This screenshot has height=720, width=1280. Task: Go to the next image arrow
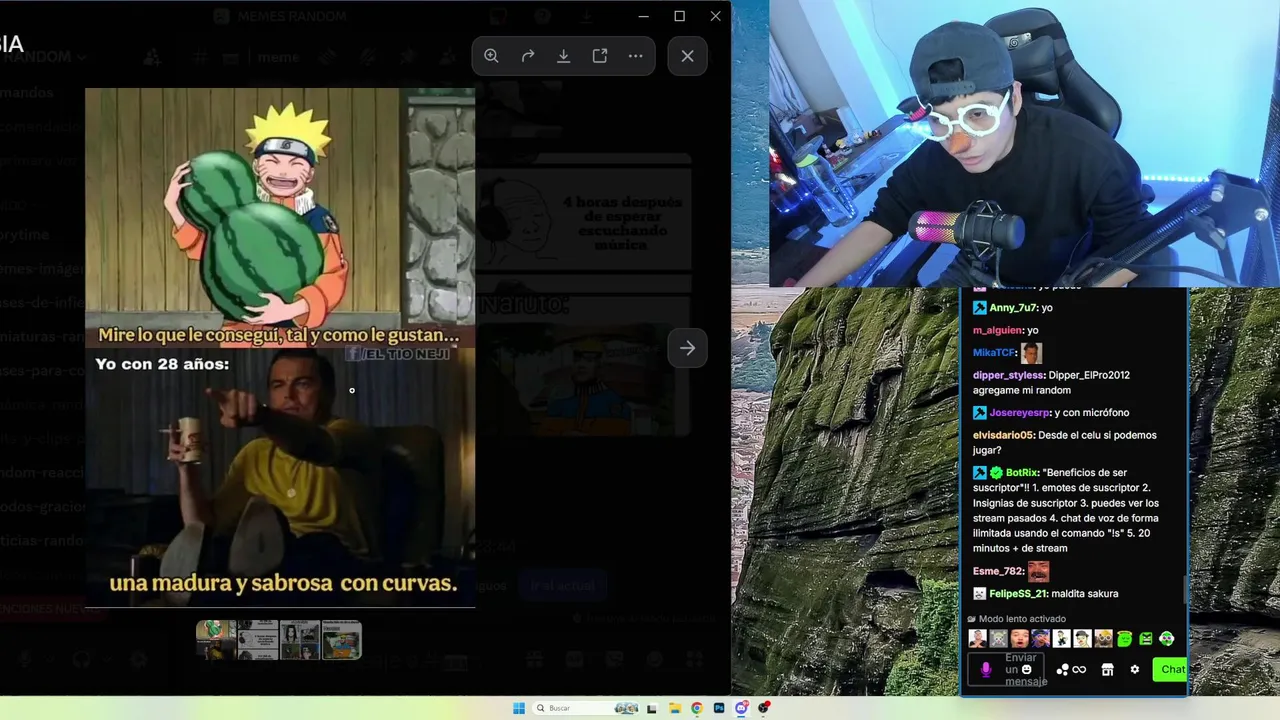[687, 348]
